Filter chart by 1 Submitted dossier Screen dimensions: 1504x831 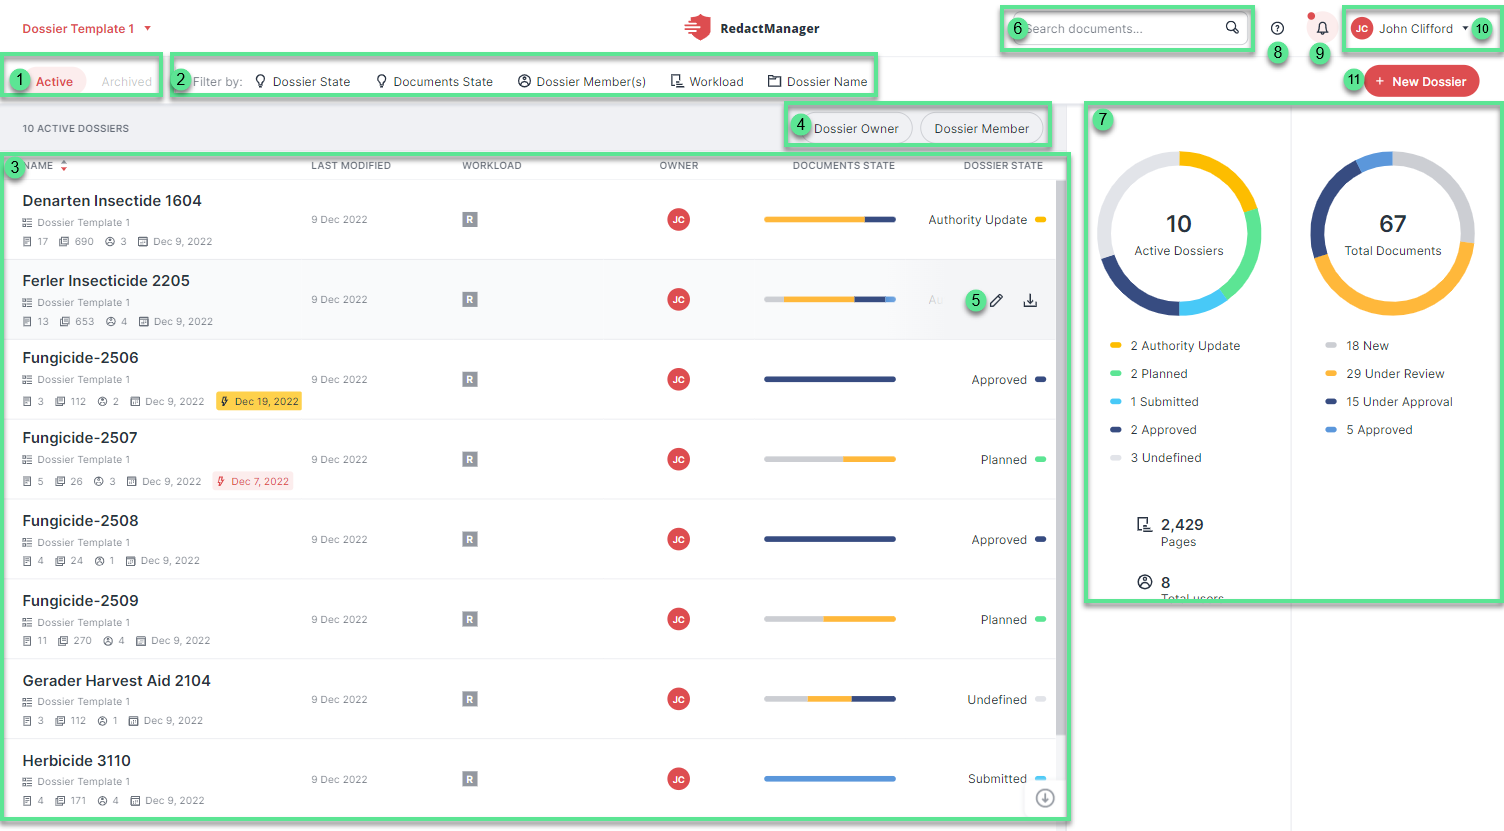[1155, 402]
